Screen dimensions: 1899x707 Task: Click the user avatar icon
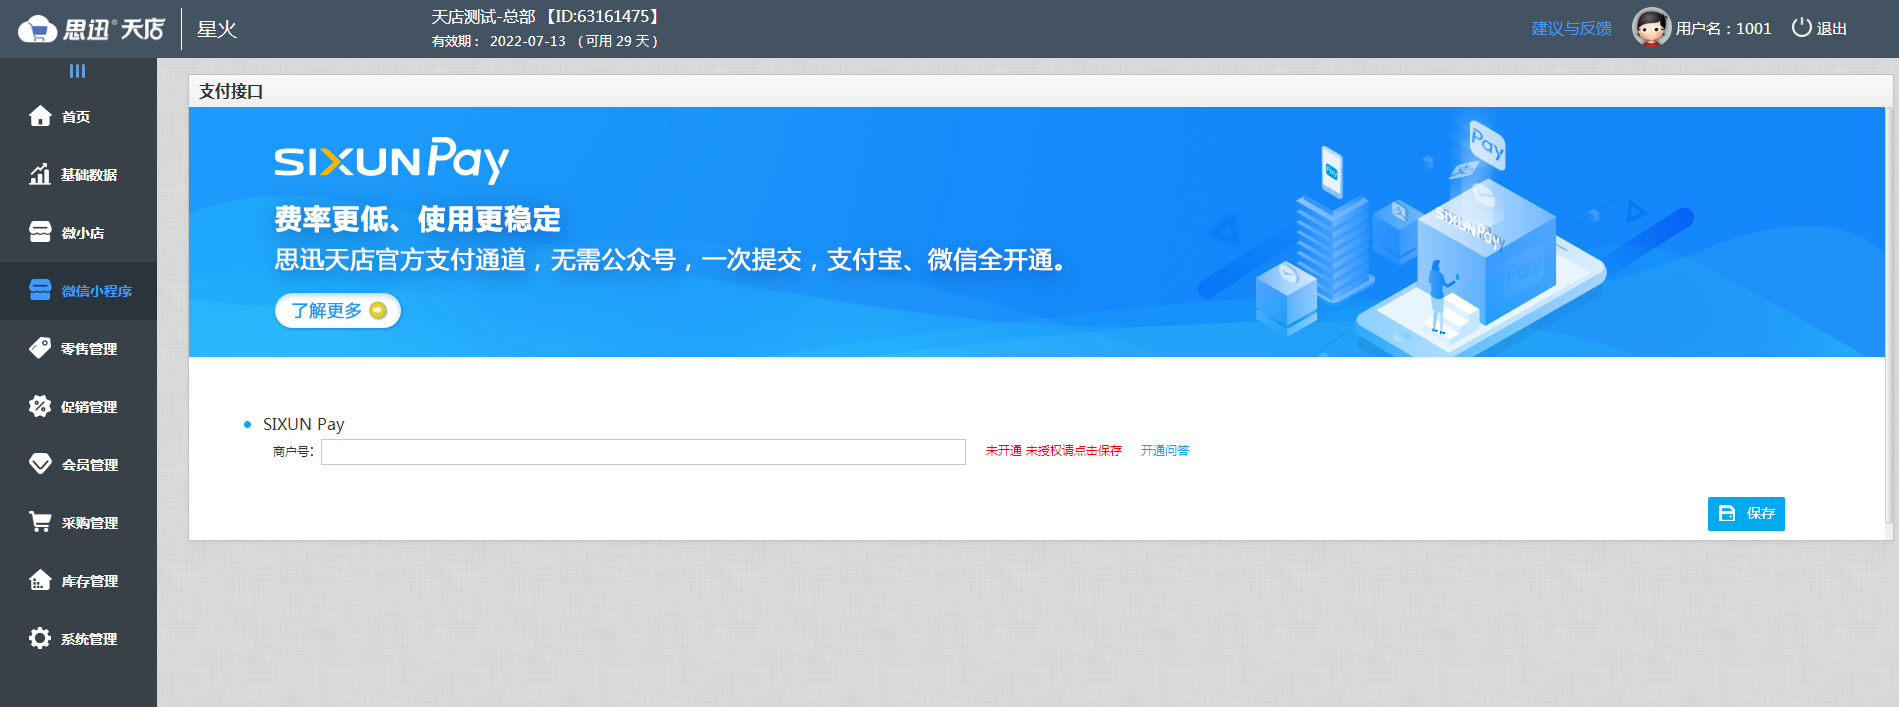coord(1651,28)
